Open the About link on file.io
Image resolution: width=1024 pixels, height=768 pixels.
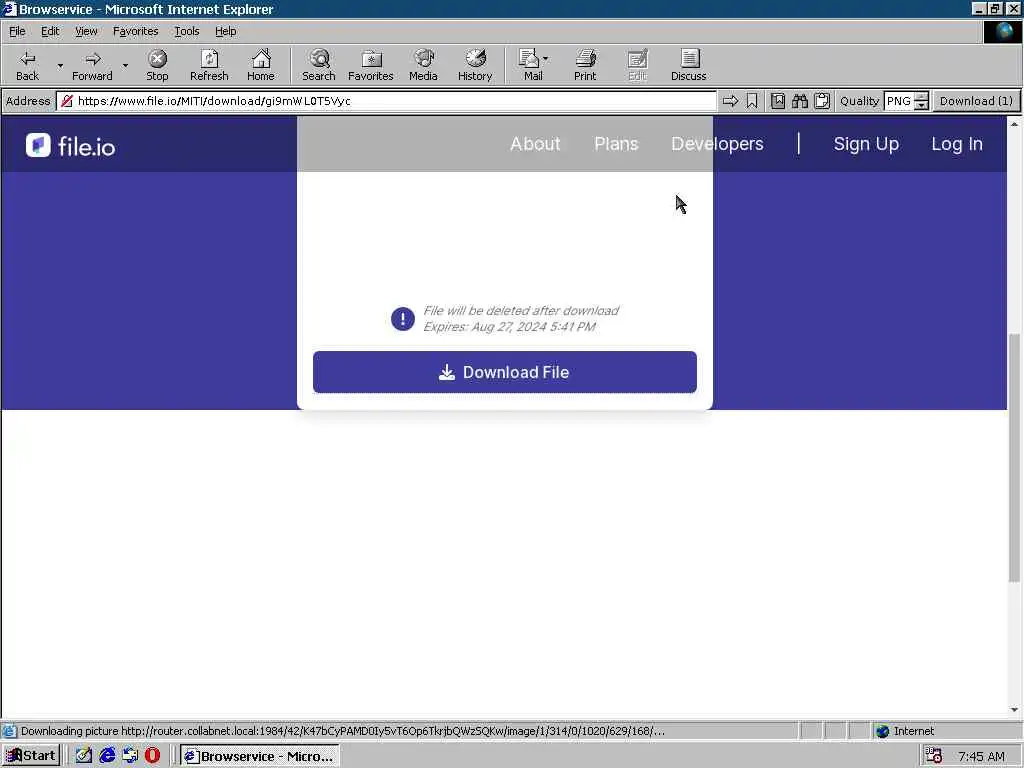pos(535,144)
